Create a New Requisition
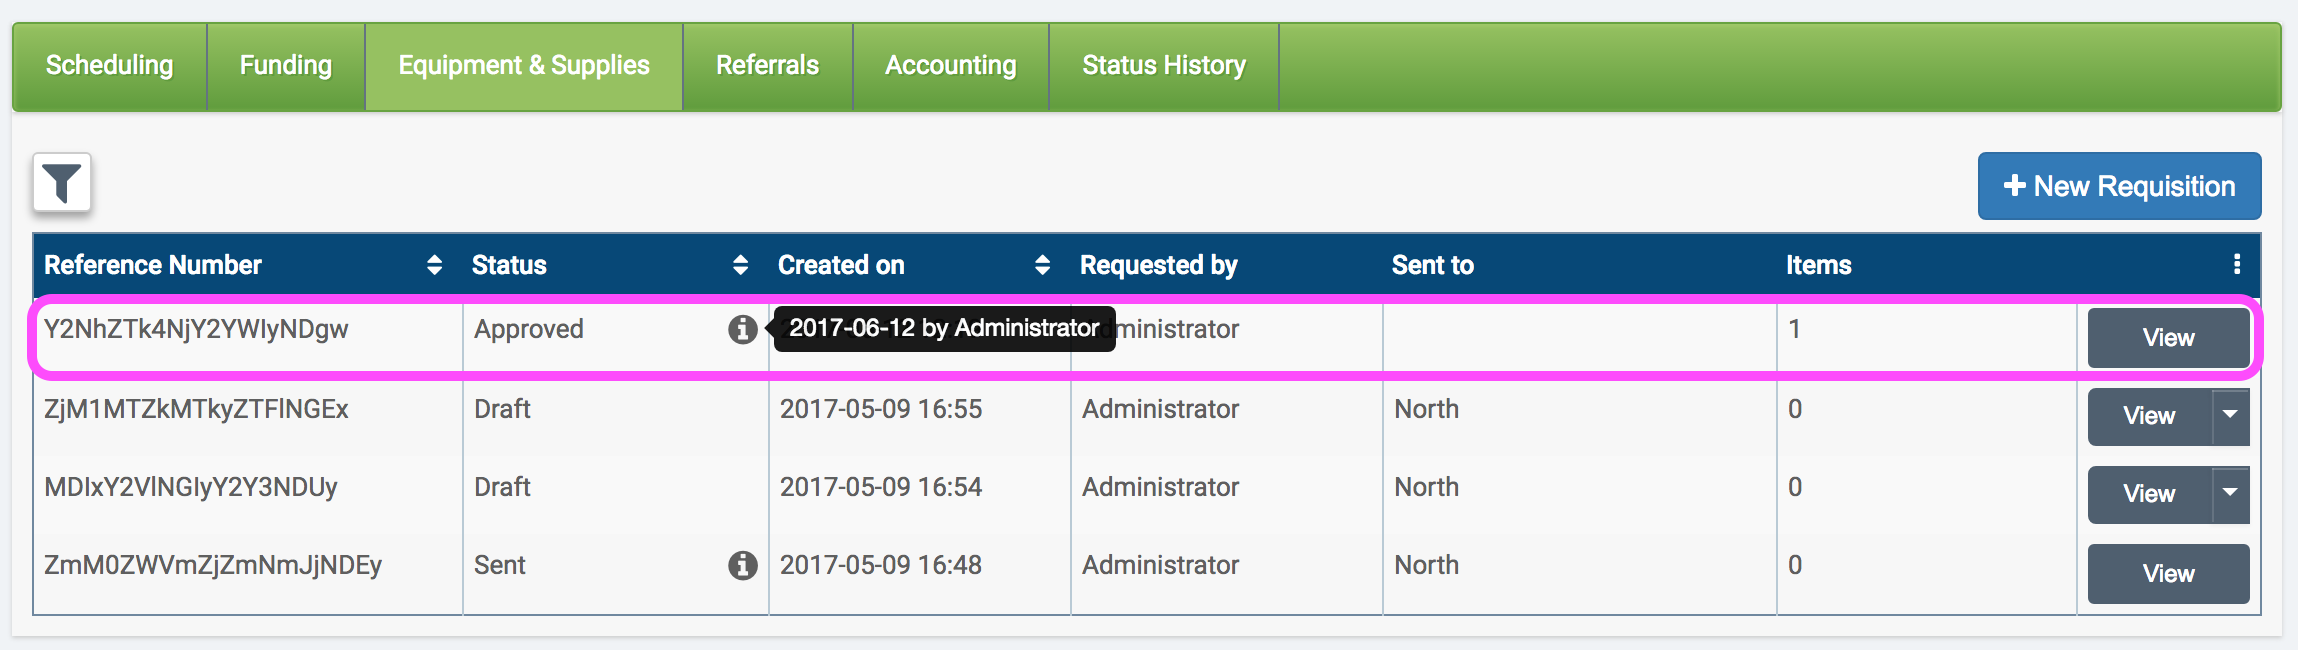Screen dimensions: 2298x650 pos(2119,186)
